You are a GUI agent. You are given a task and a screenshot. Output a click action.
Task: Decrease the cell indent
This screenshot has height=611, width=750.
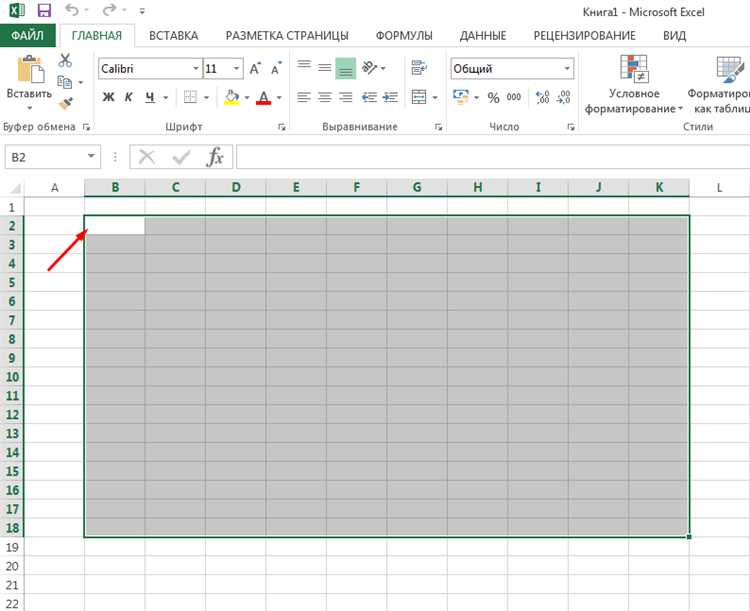[x=369, y=97]
